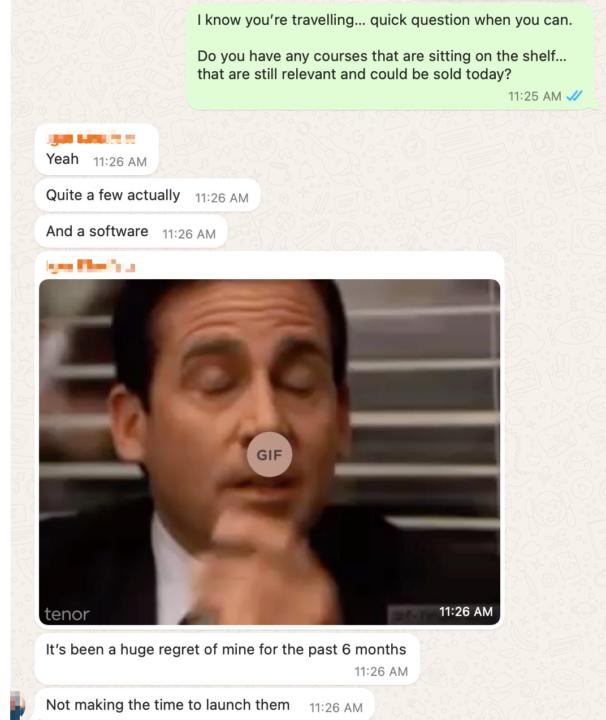Image resolution: width=606 pixels, height=720 pixels.
Task: Click the timestamp under the regret message
Action: pos(381,672)
